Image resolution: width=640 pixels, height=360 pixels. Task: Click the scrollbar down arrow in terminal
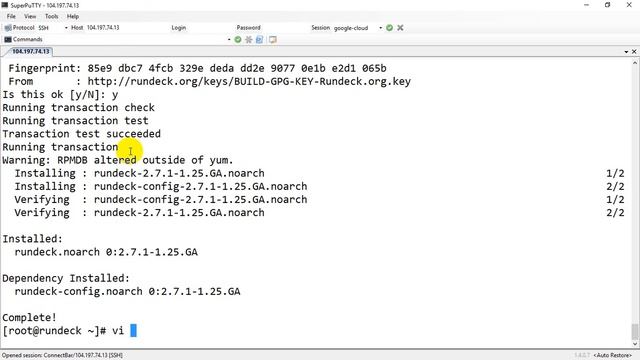click(635, 344)
